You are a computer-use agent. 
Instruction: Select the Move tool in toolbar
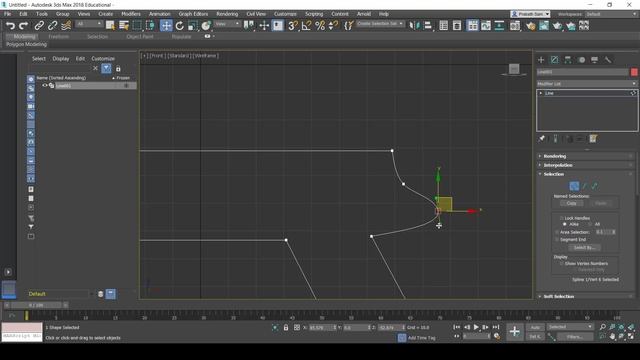tap(166, 26)
